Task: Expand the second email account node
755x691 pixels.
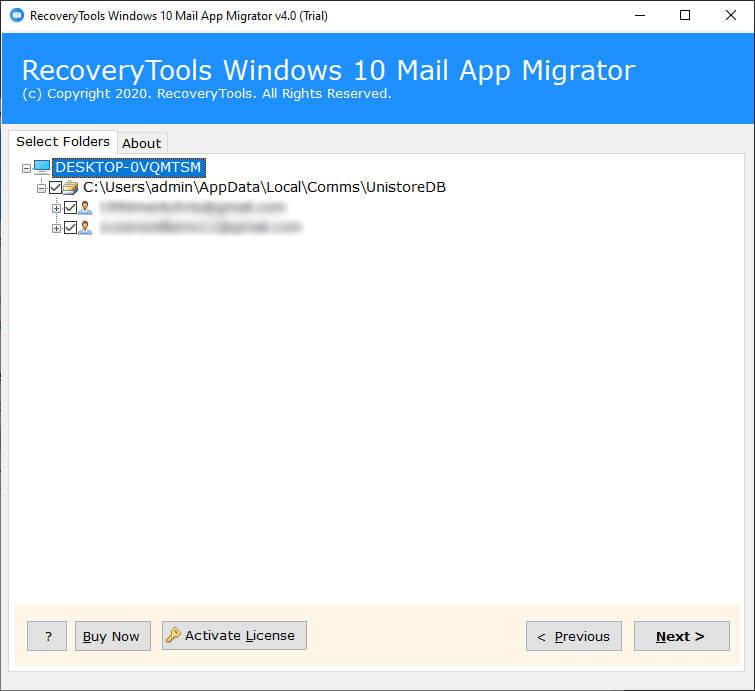Action: 57,228
